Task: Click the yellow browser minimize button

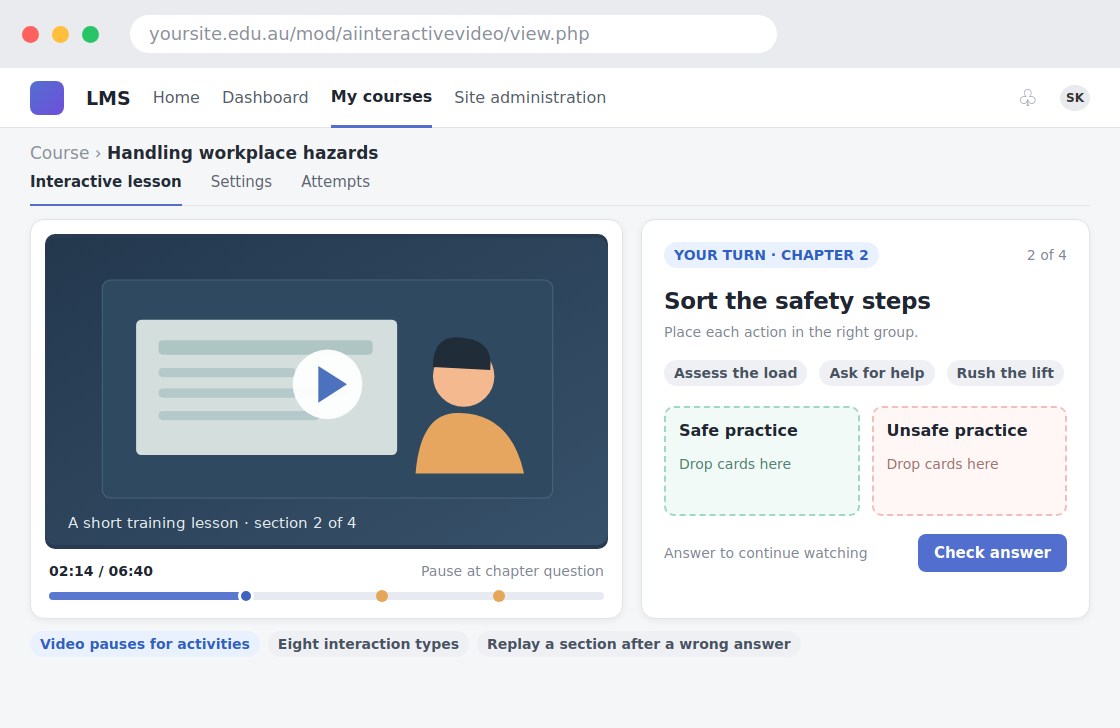Action: 61,34
